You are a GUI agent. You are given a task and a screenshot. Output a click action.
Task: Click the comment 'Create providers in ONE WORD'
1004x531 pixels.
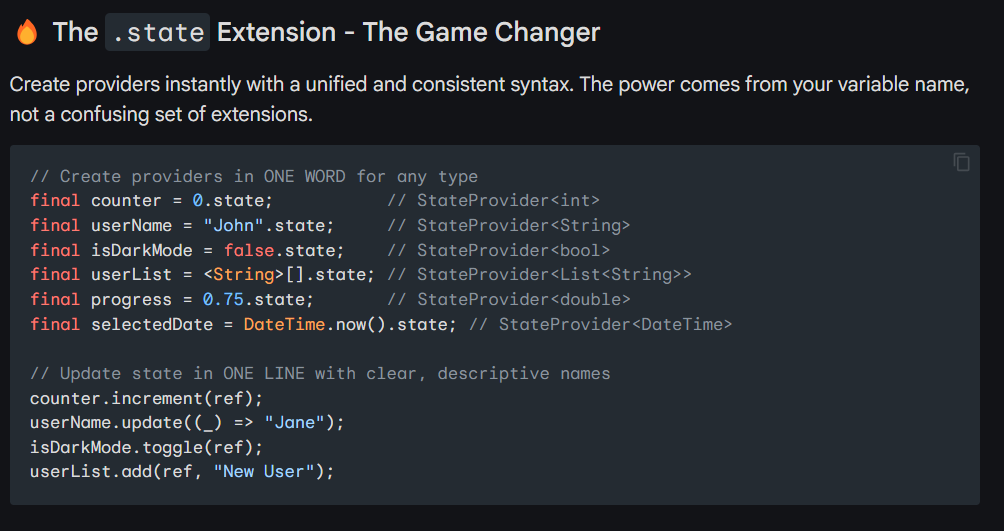pyautogui.click(x=254, y=176)
